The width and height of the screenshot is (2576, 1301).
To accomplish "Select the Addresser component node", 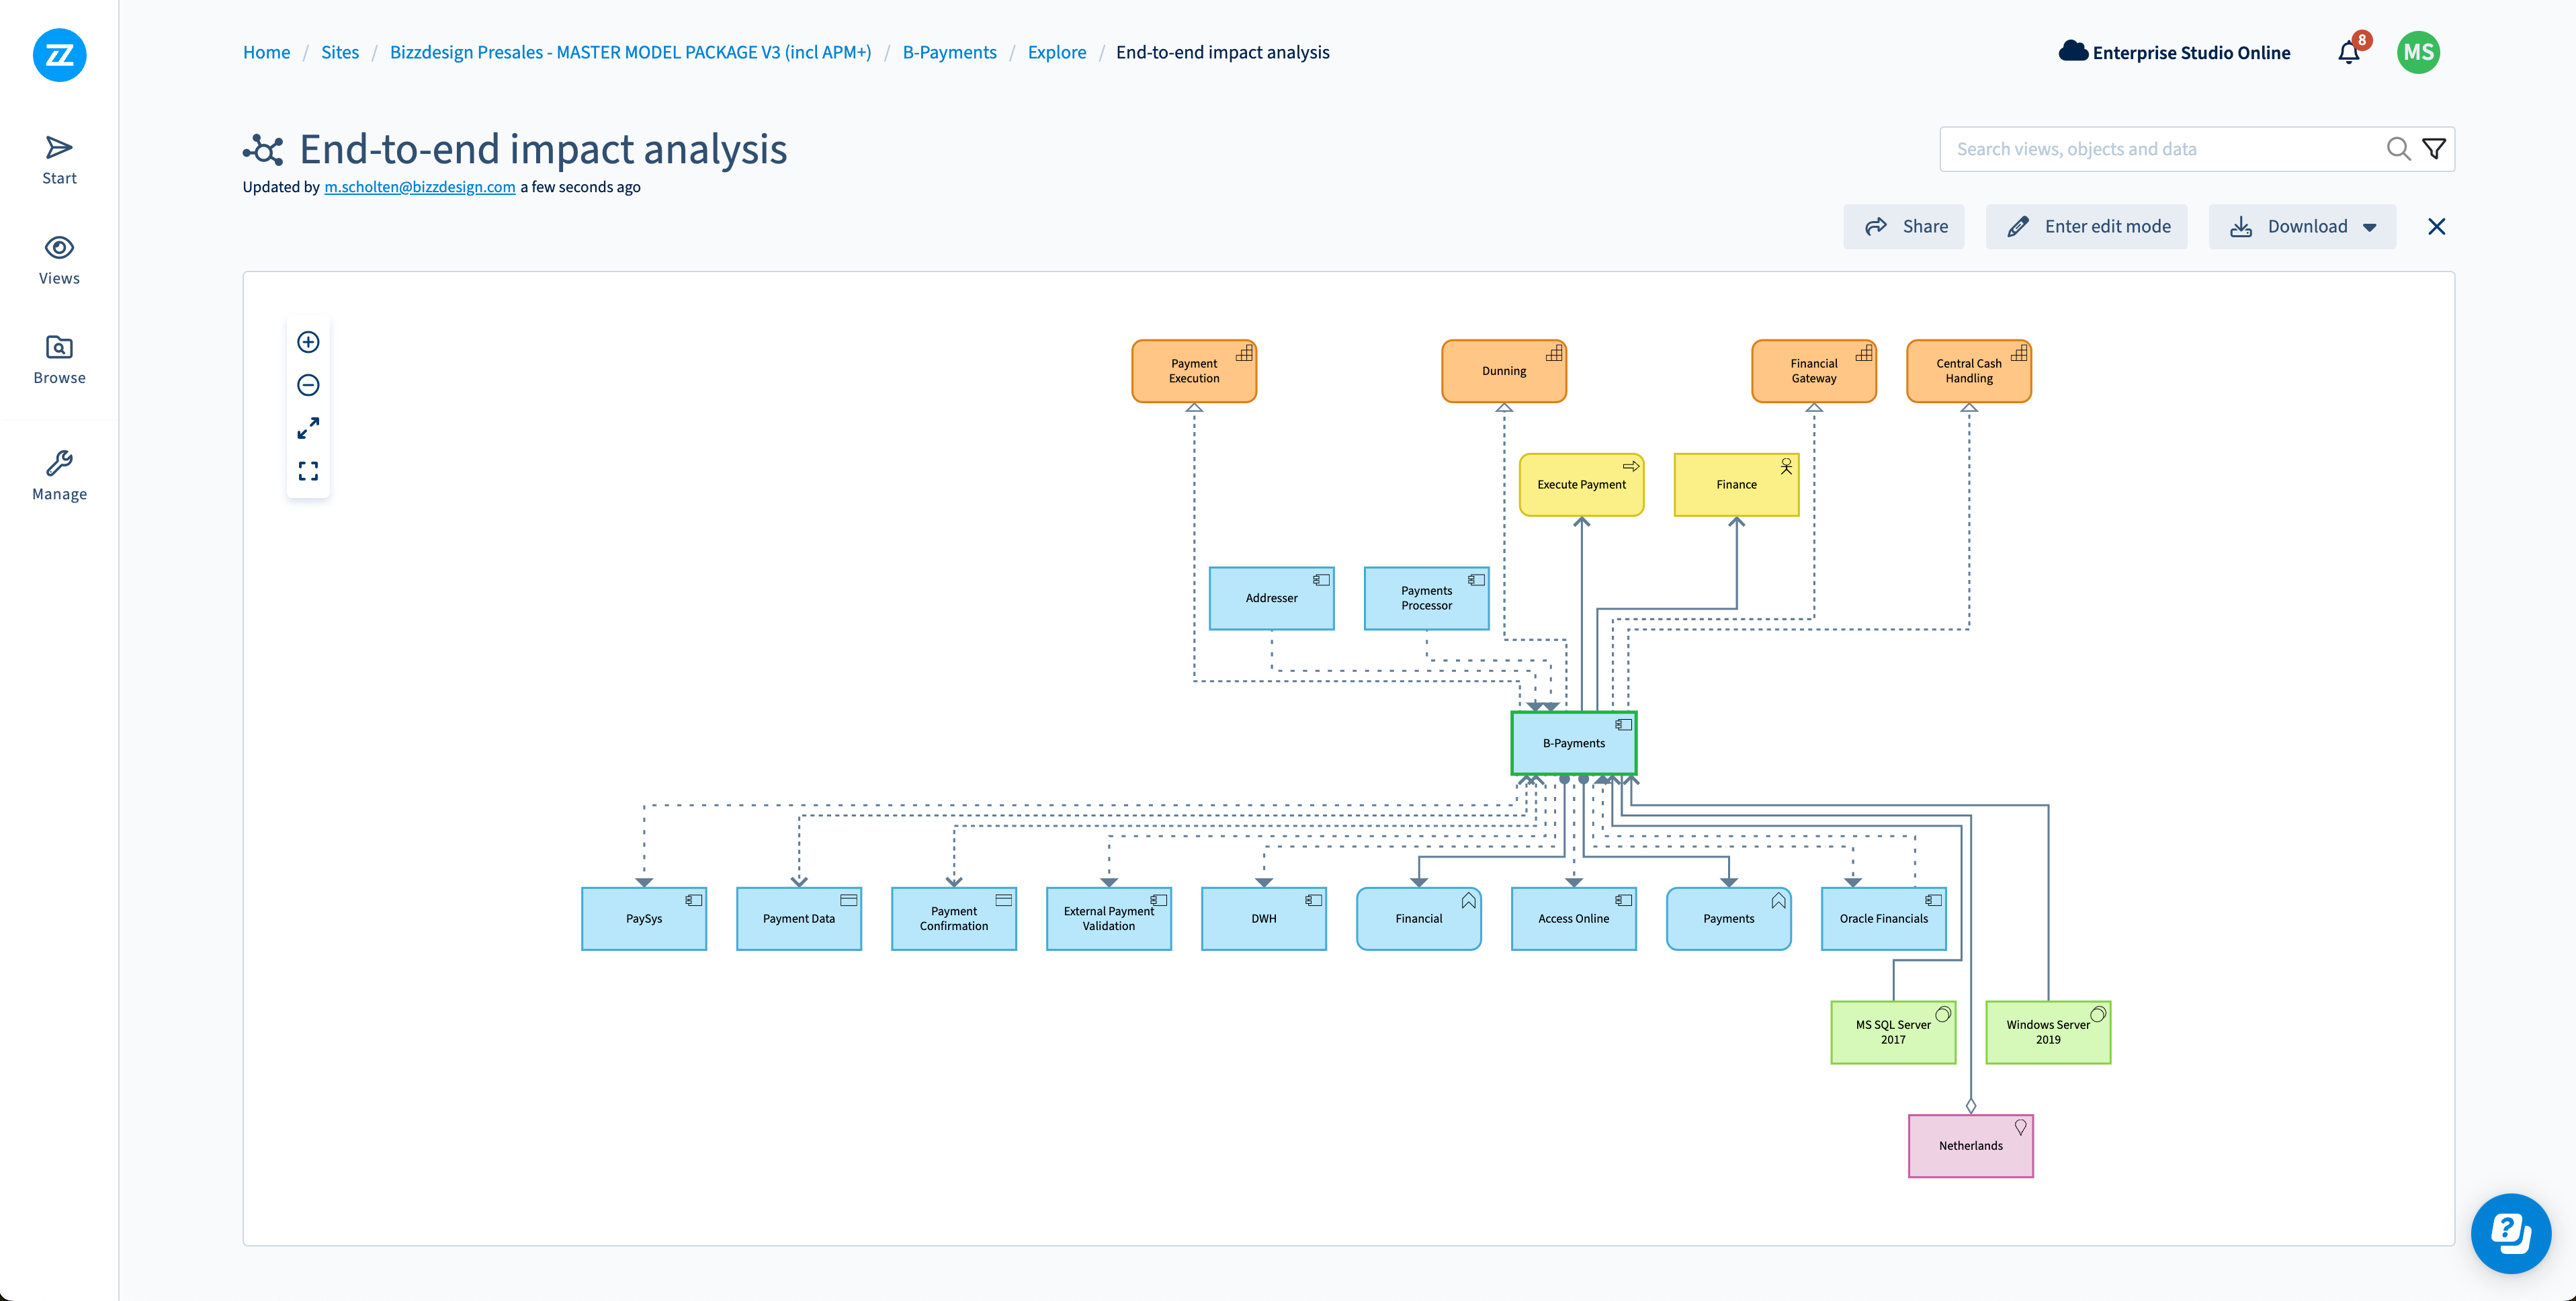I will click(x=1272, y=598).
